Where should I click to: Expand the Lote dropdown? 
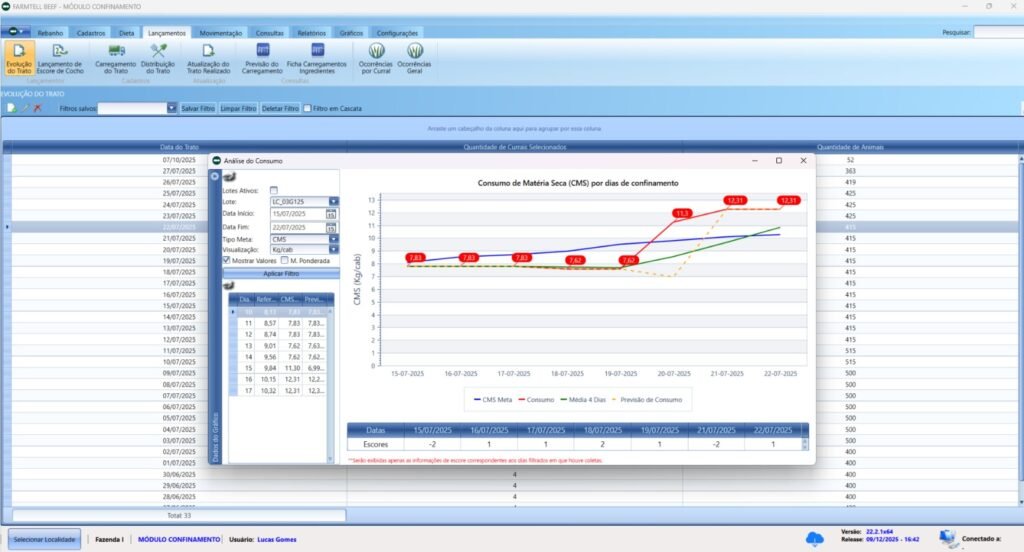pyautogui.click(x=333, y=202)
